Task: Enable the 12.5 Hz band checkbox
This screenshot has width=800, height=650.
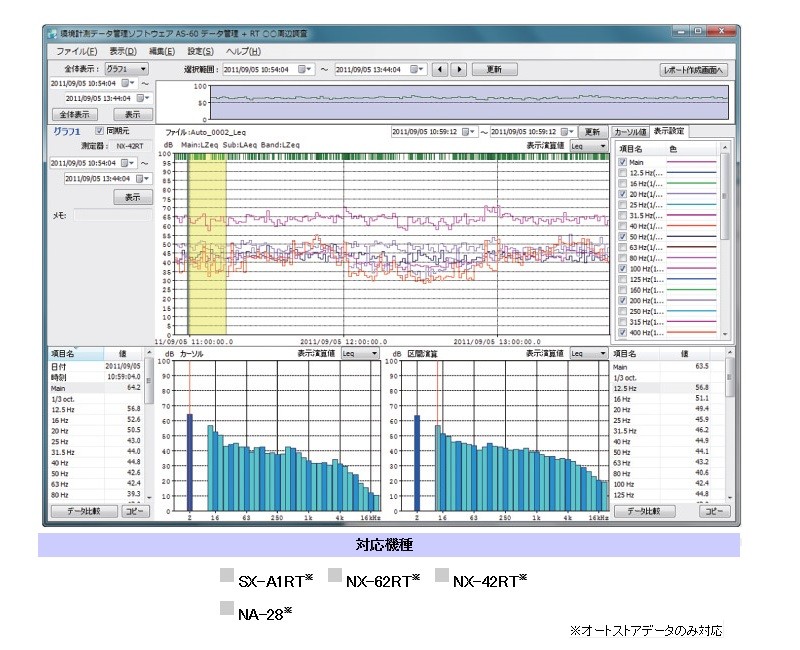Action: 622,172
